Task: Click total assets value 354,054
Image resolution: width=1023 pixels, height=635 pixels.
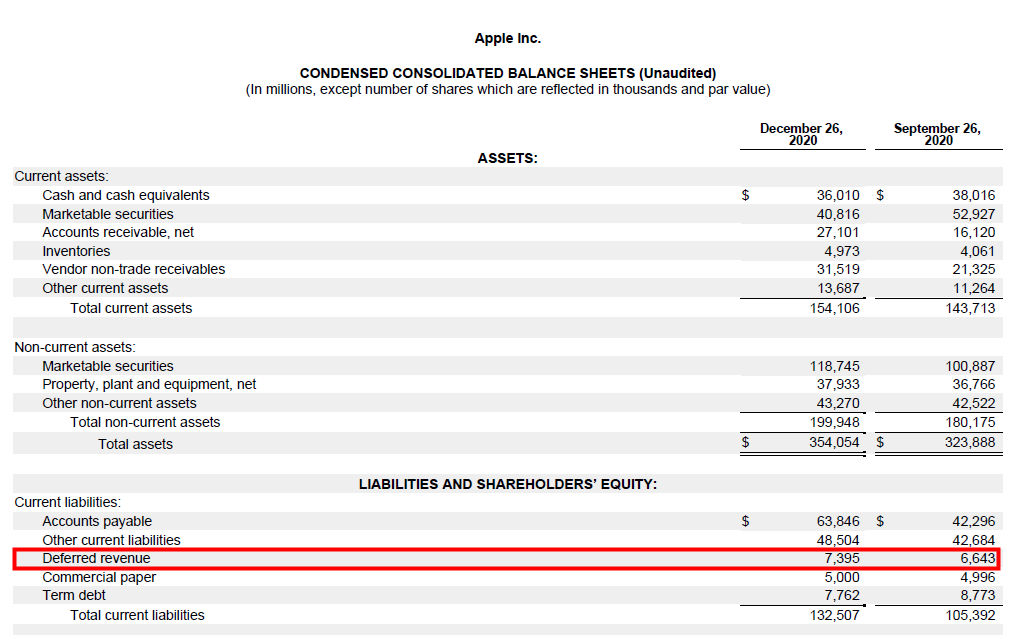Action: (x=834, y=442)
